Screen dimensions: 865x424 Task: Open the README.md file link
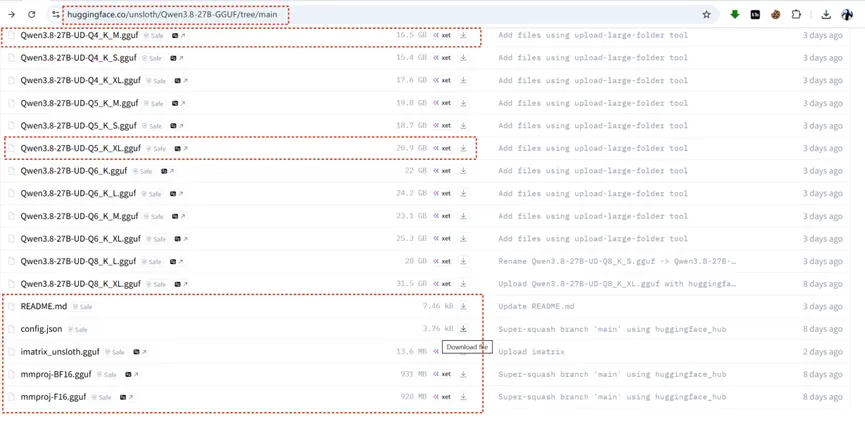pyautogui.click(x=44, y=307)
